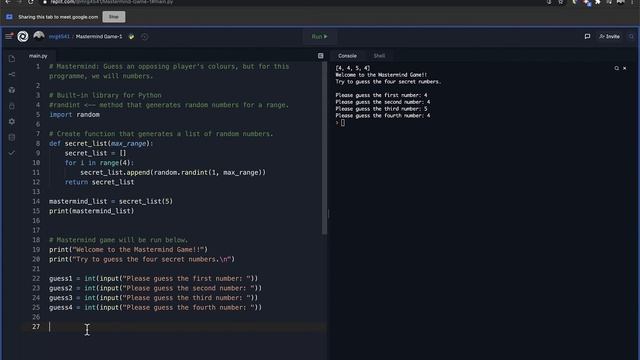Click the console search magnifier icon
Screen dimensions: 640x360
pos(617,68)
